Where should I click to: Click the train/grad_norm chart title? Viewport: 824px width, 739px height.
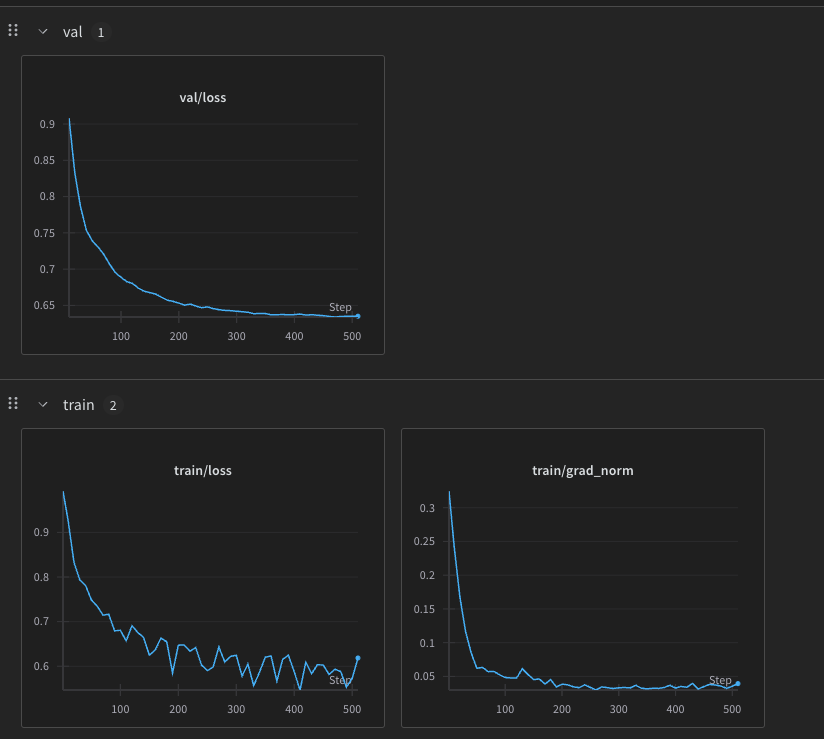tap(583, 470)
